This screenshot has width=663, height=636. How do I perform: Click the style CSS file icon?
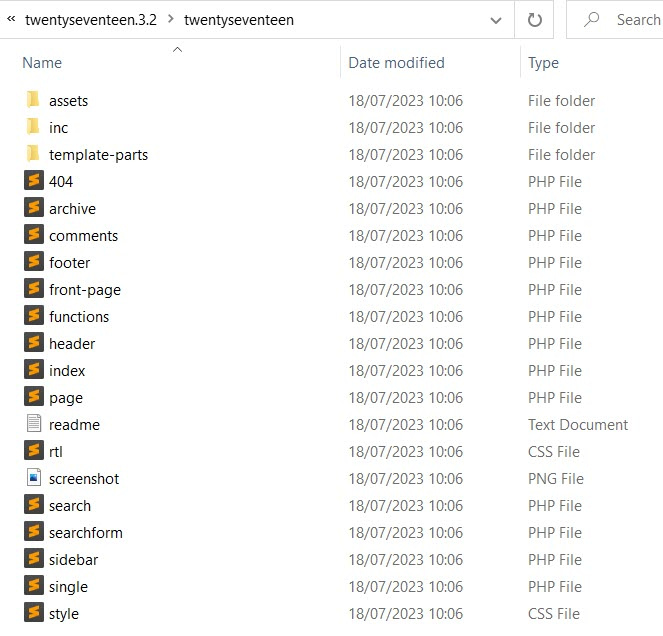34,613
